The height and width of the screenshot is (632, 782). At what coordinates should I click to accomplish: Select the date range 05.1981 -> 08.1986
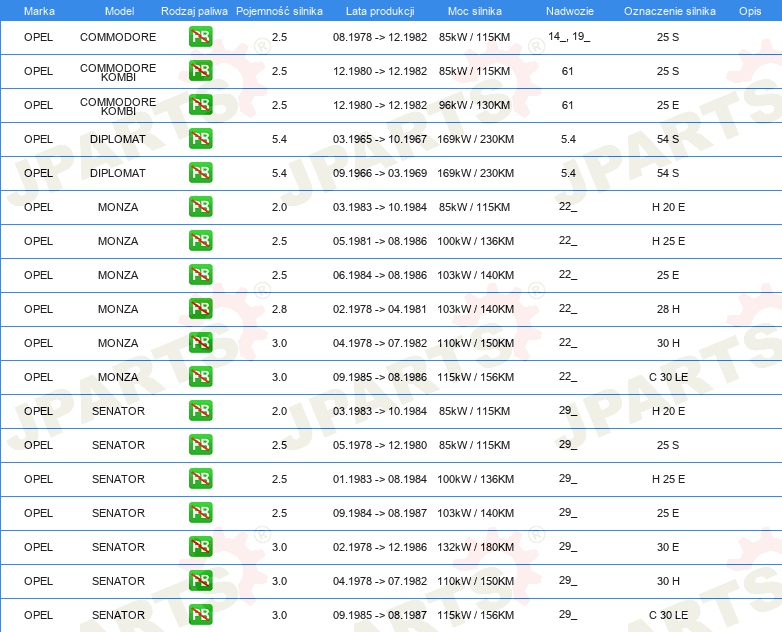point(380,241)
